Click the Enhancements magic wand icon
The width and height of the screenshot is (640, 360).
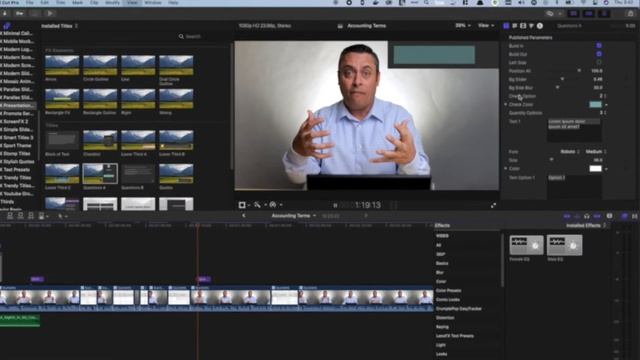257,205
